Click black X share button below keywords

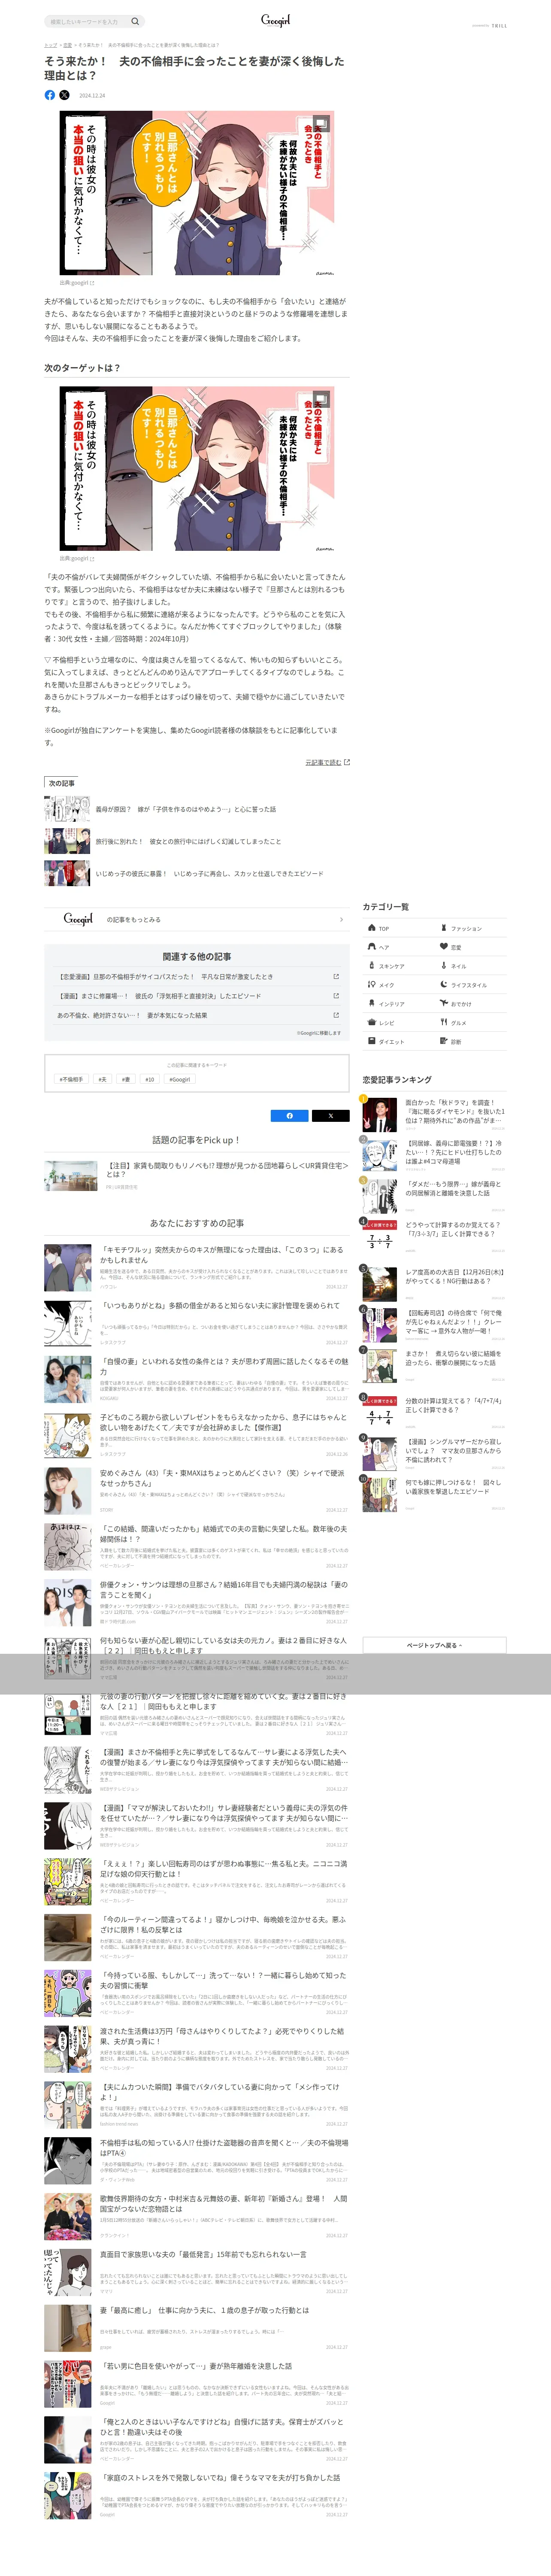[330, 1115]
